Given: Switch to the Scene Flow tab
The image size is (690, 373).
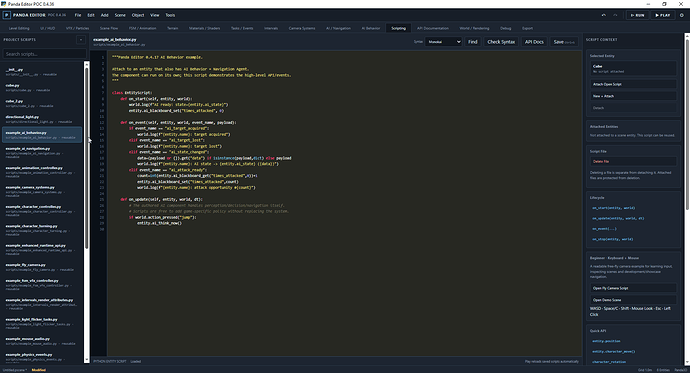Looking at the screenshot, I should (x=109, y=28).
